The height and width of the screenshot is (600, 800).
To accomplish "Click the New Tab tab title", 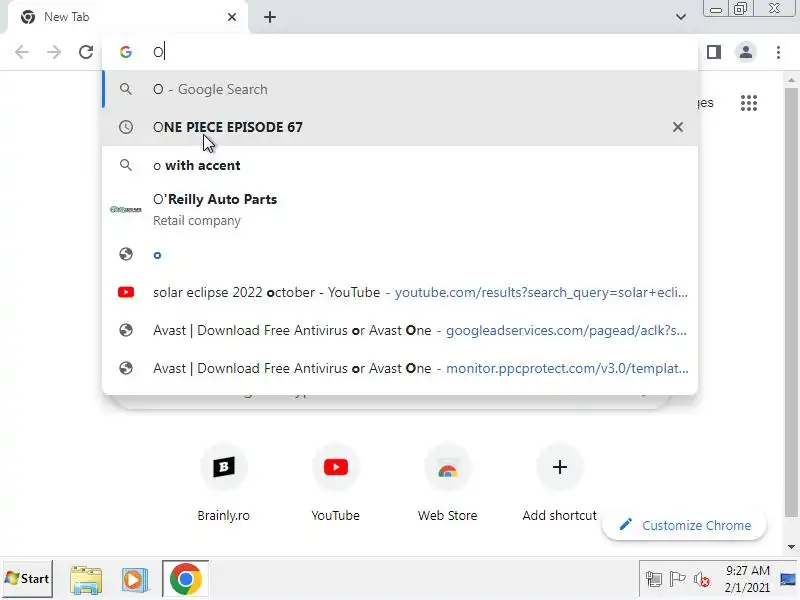I will pyautogui.click(x=66, y=17).
